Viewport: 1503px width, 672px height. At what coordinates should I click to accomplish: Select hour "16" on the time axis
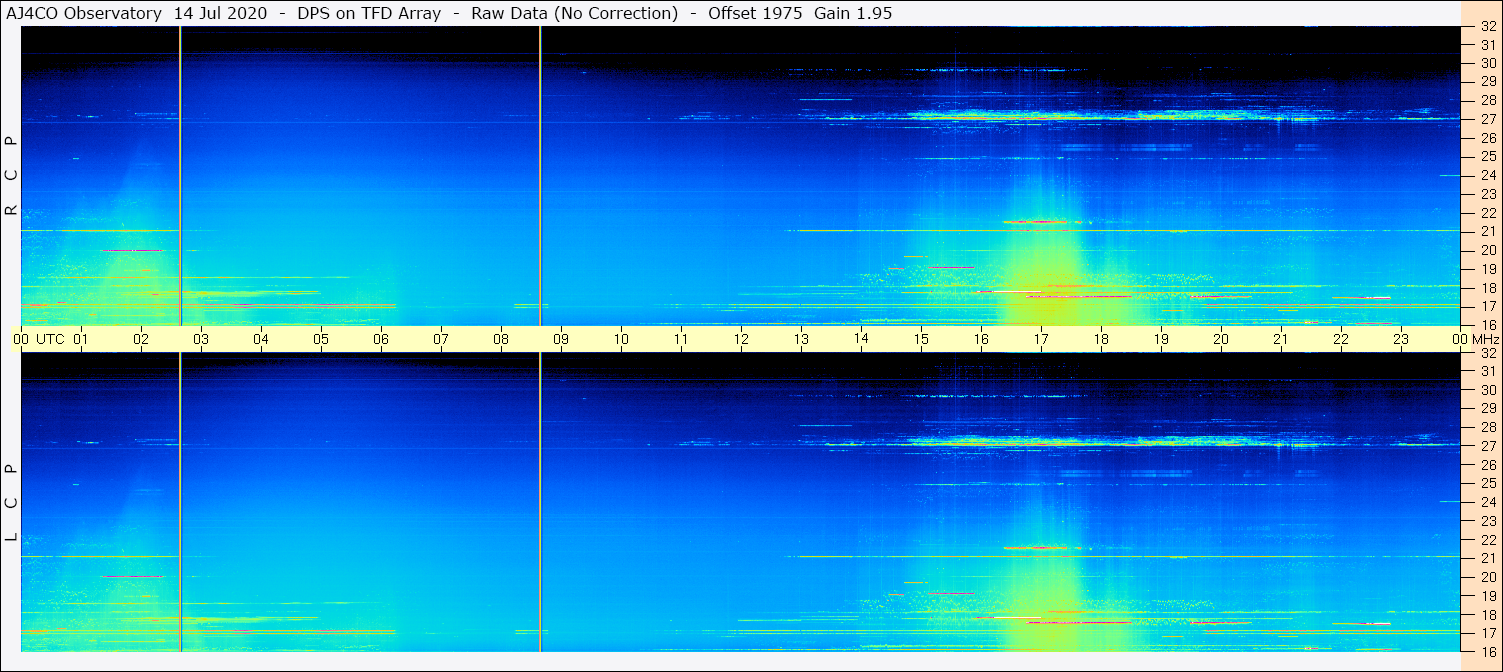point(981,339)
